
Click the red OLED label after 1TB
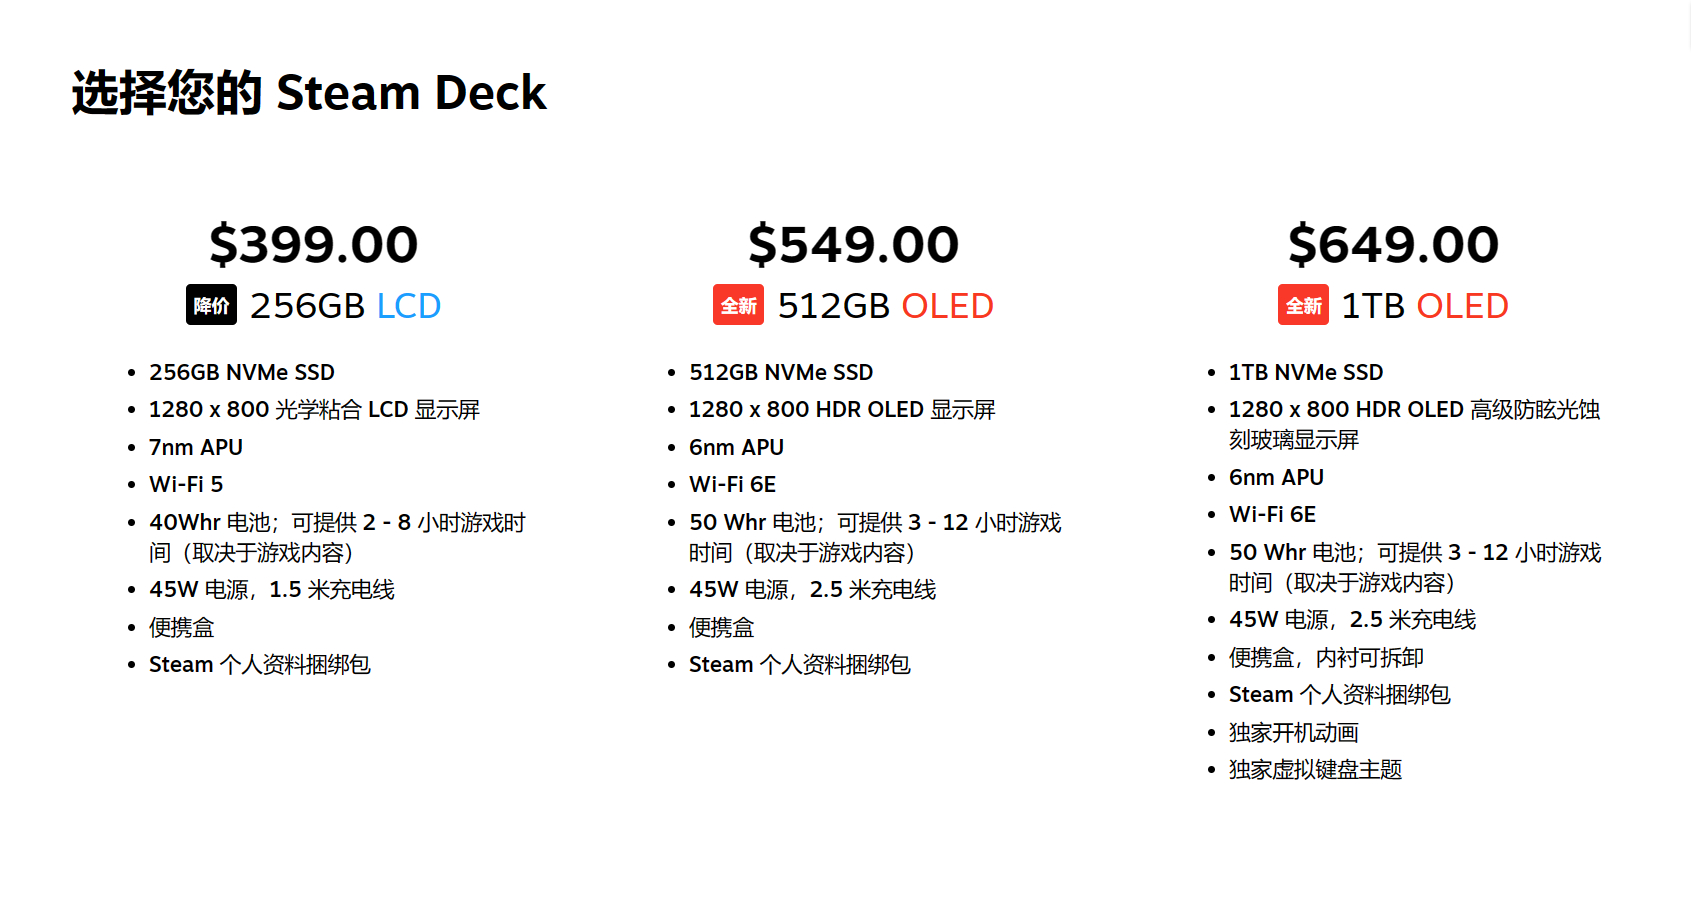pyautogui.click(x=1462, y=306)
